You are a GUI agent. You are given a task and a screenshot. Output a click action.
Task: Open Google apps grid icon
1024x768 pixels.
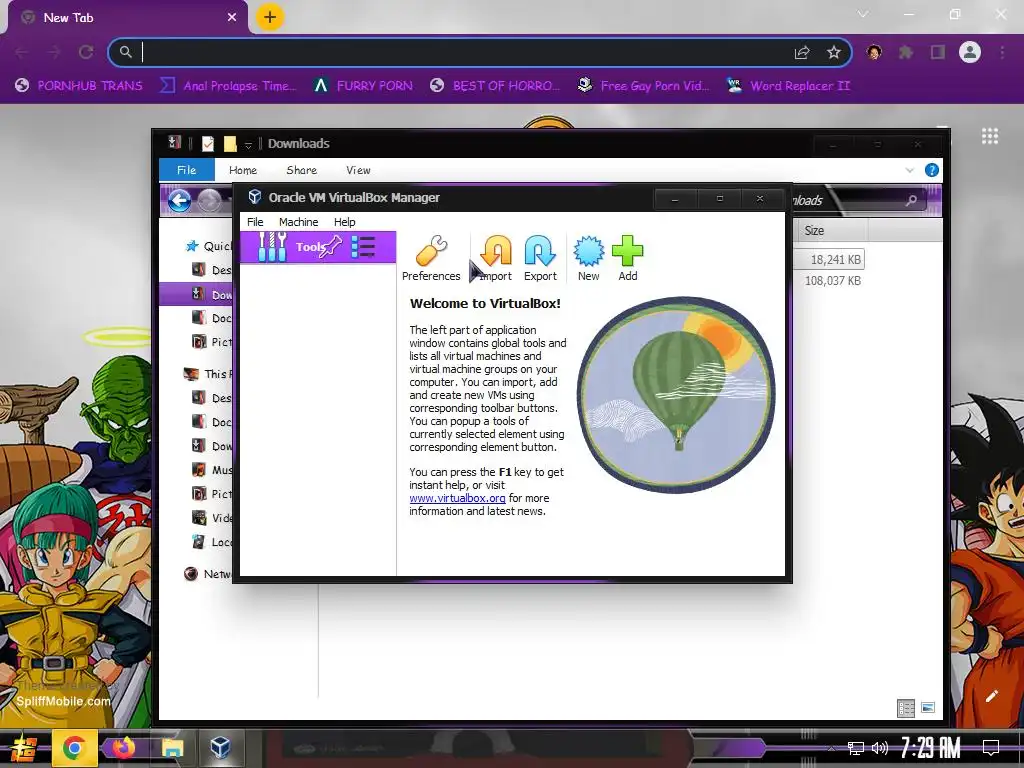[990, 136]
